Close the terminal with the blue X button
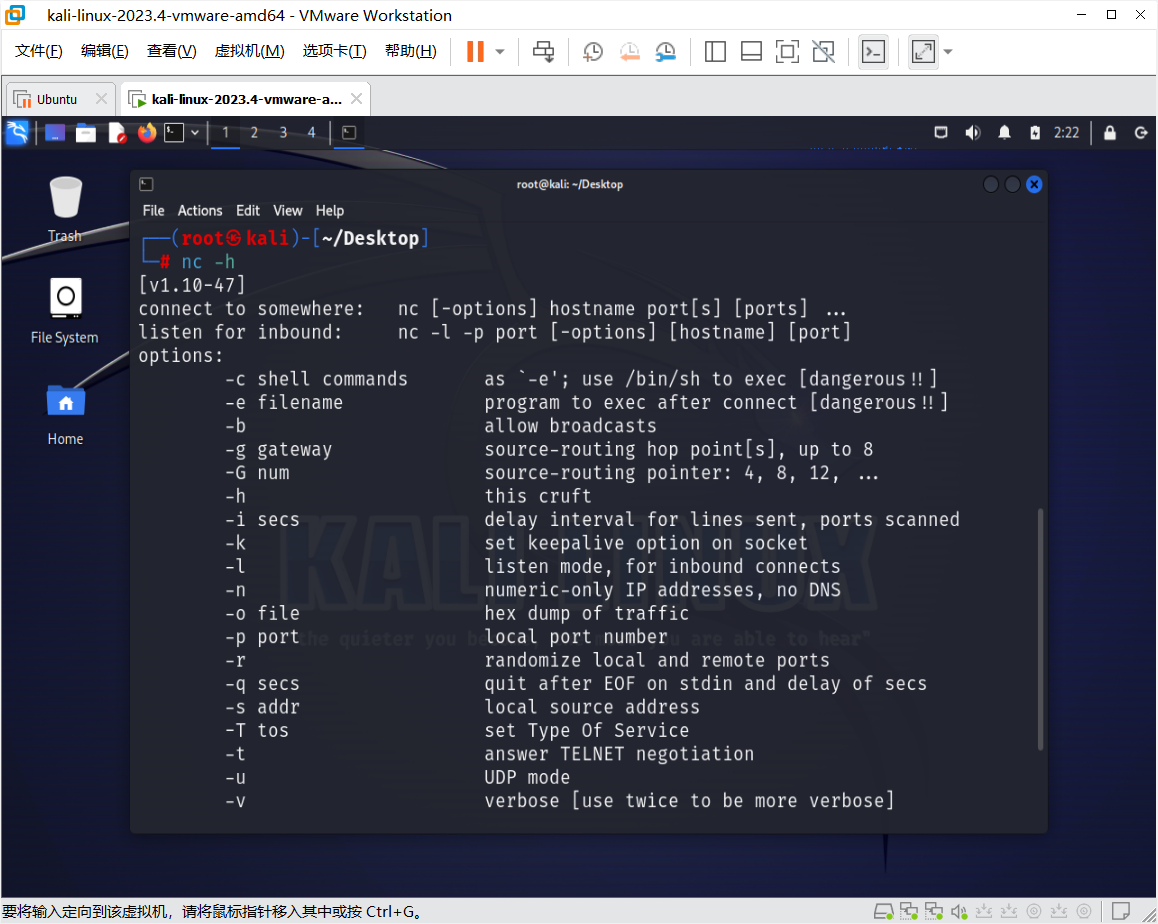This screenshot has width=1158, height=924. (1034, 184)
